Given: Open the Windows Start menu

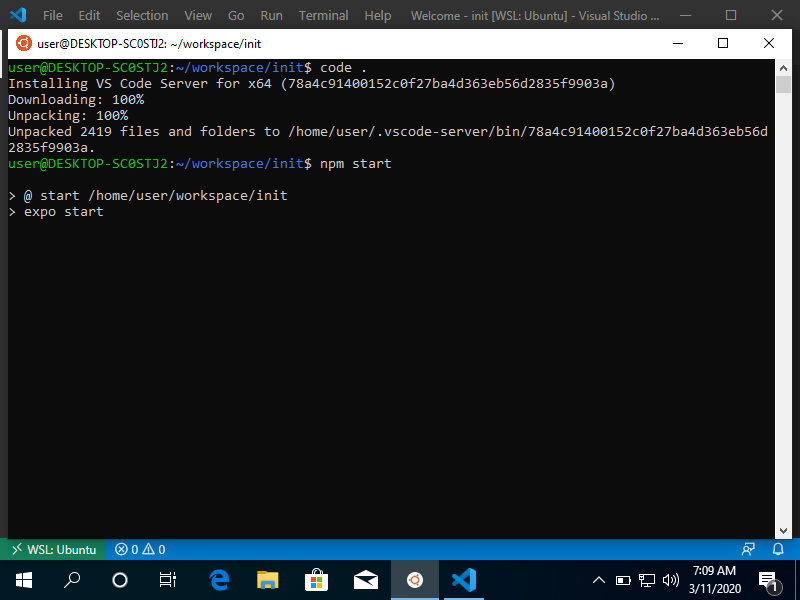Looking at the screenshot, I should coord(24,580).
